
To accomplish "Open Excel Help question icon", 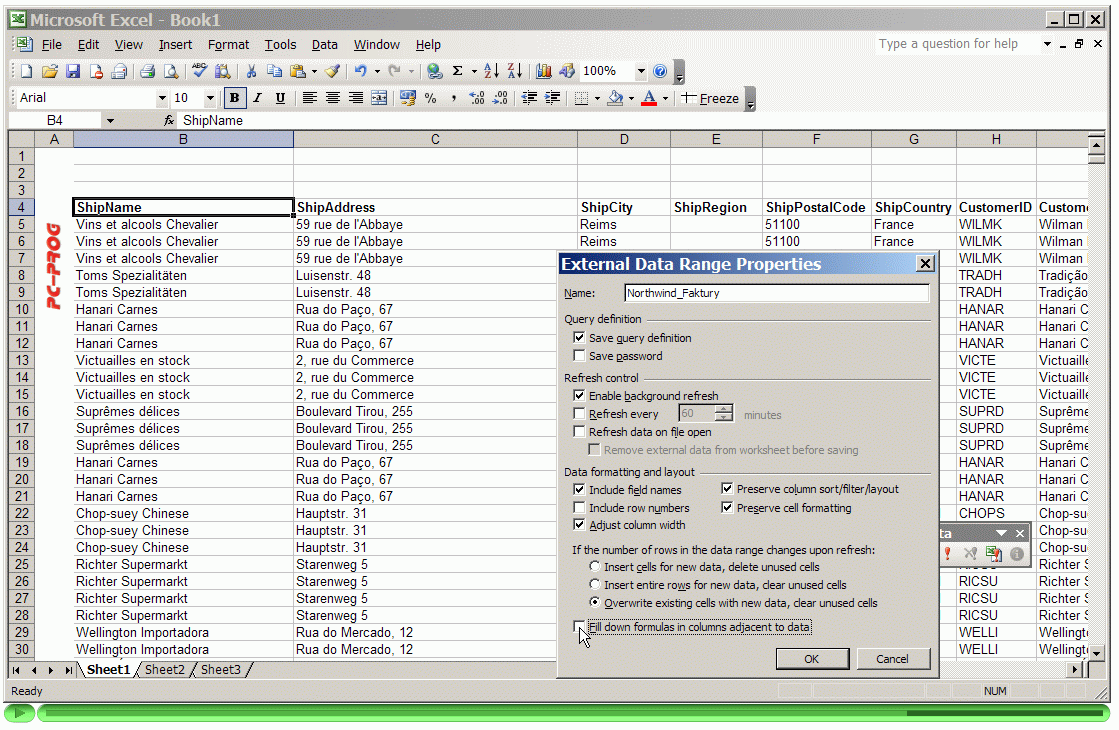I will tap(660, 71).
